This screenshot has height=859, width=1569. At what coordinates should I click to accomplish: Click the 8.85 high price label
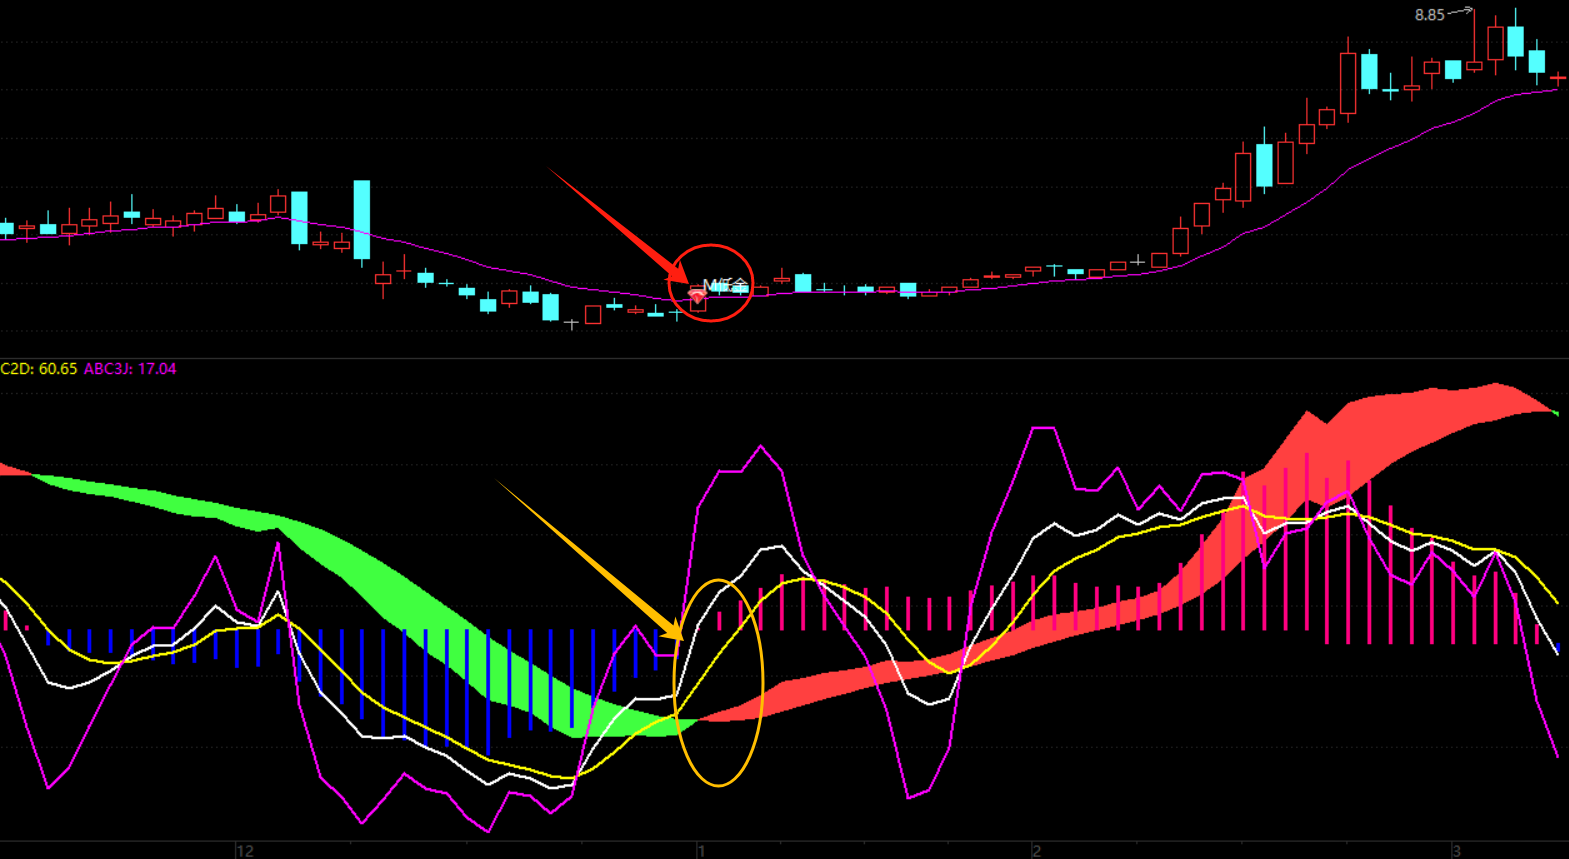pos(1429,15)
